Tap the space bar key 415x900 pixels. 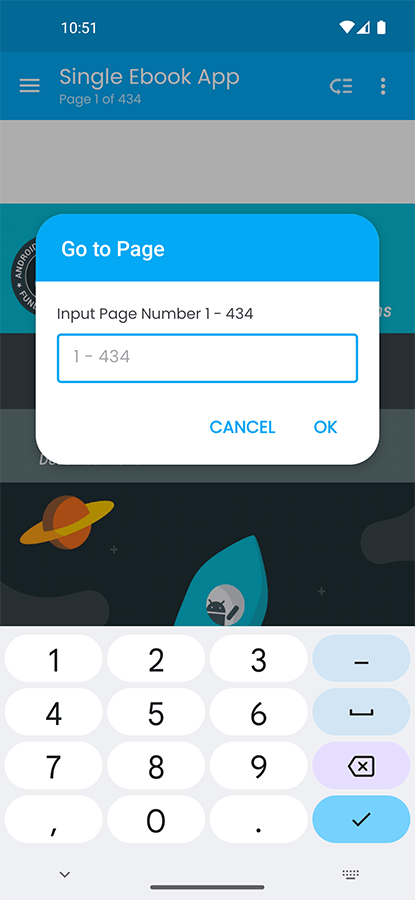click(361, 712)
